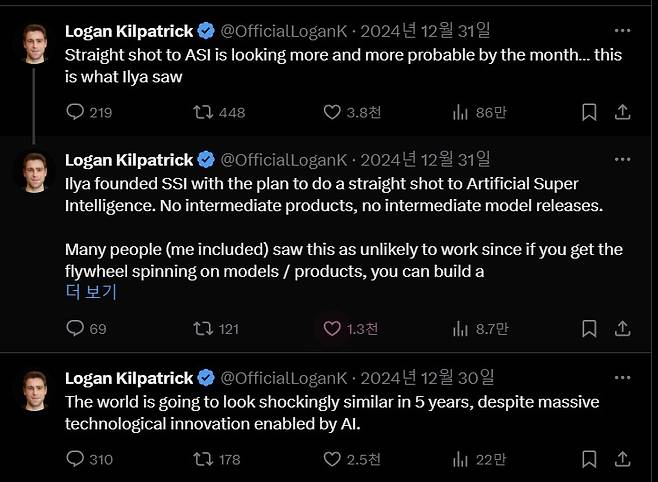
Task: Reply to the 'Straight shot to ASI' tweet
Action: (x=75, y=112)
